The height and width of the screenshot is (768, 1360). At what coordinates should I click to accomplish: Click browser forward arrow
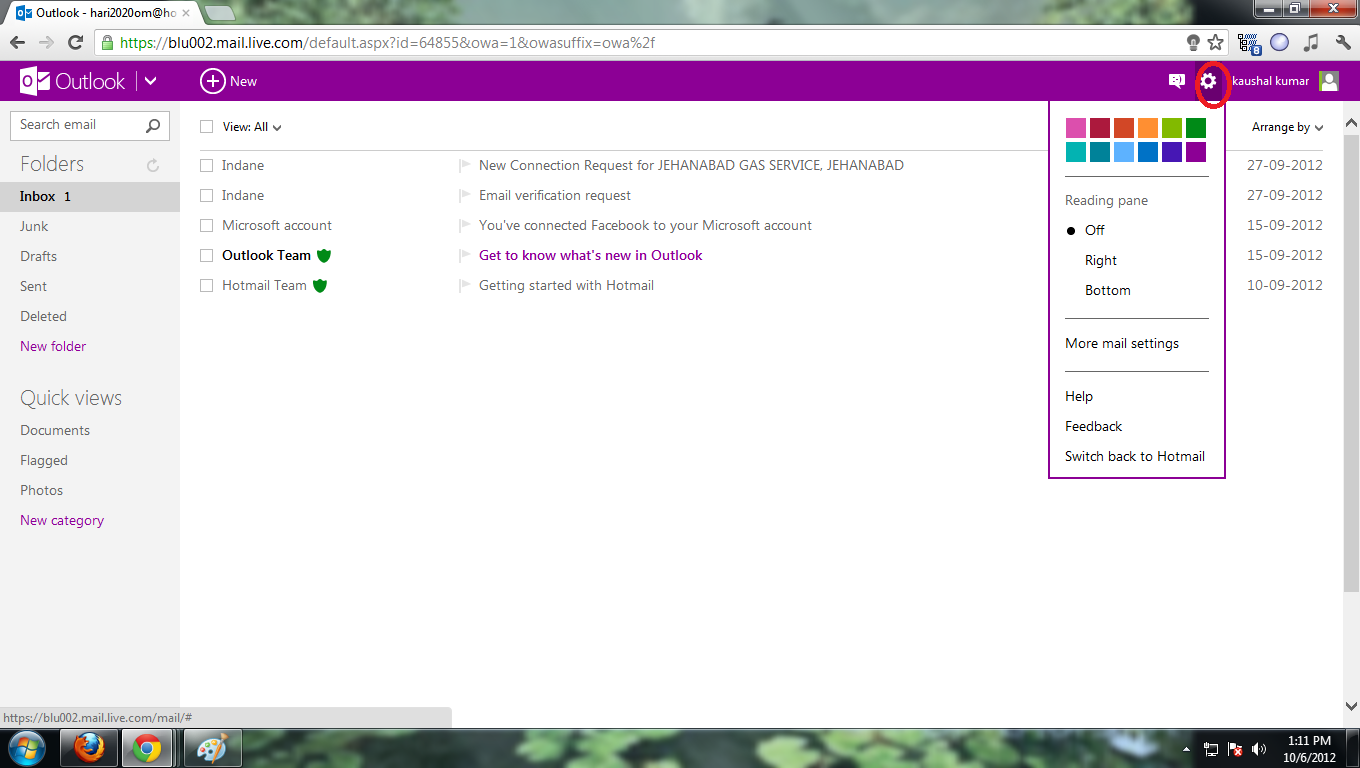(x=46, y=43)
